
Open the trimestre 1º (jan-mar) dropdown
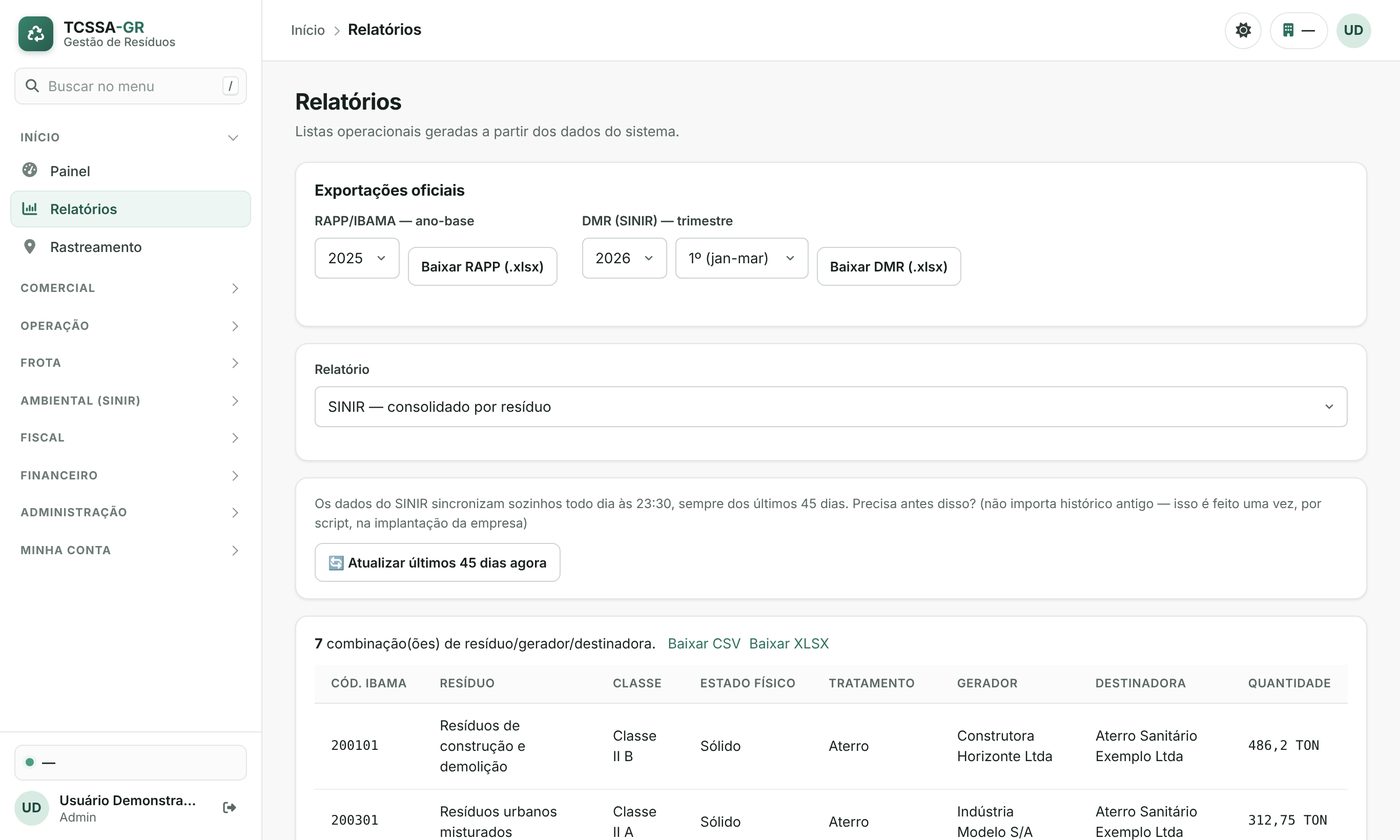click(741, 258)
